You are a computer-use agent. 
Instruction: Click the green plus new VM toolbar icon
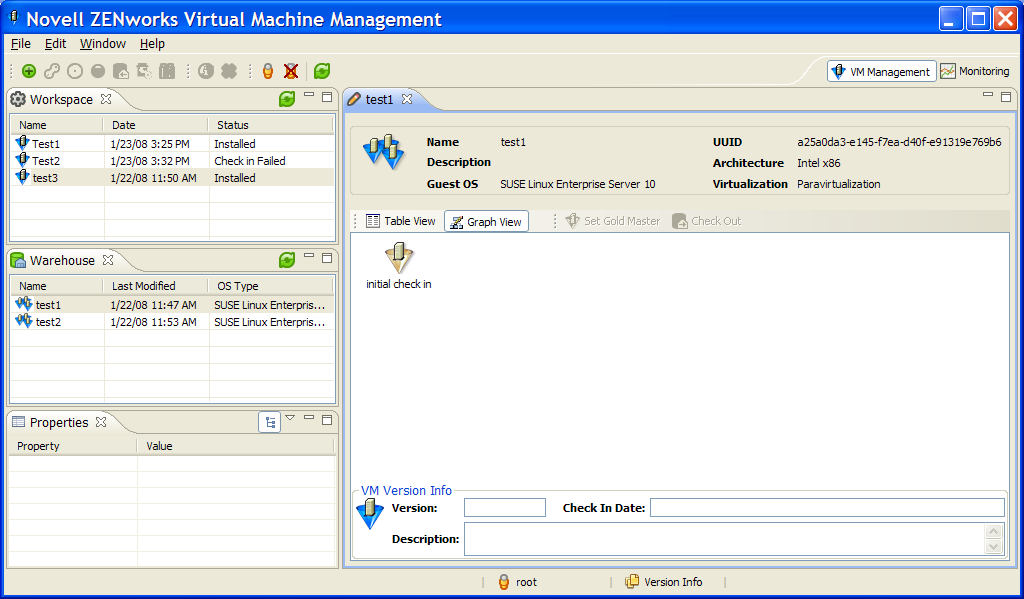tap(29, 71)
